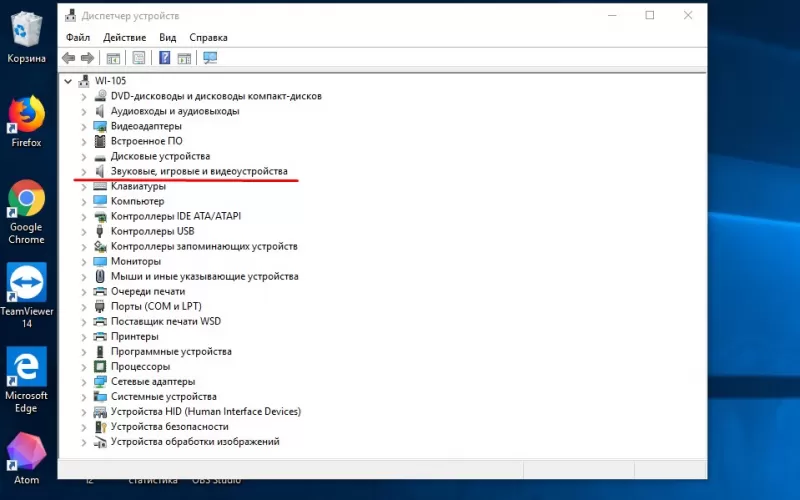800x500 pixels.
Task: Select Контроллеры запоминающих устройств row
Action: [204, 246]
